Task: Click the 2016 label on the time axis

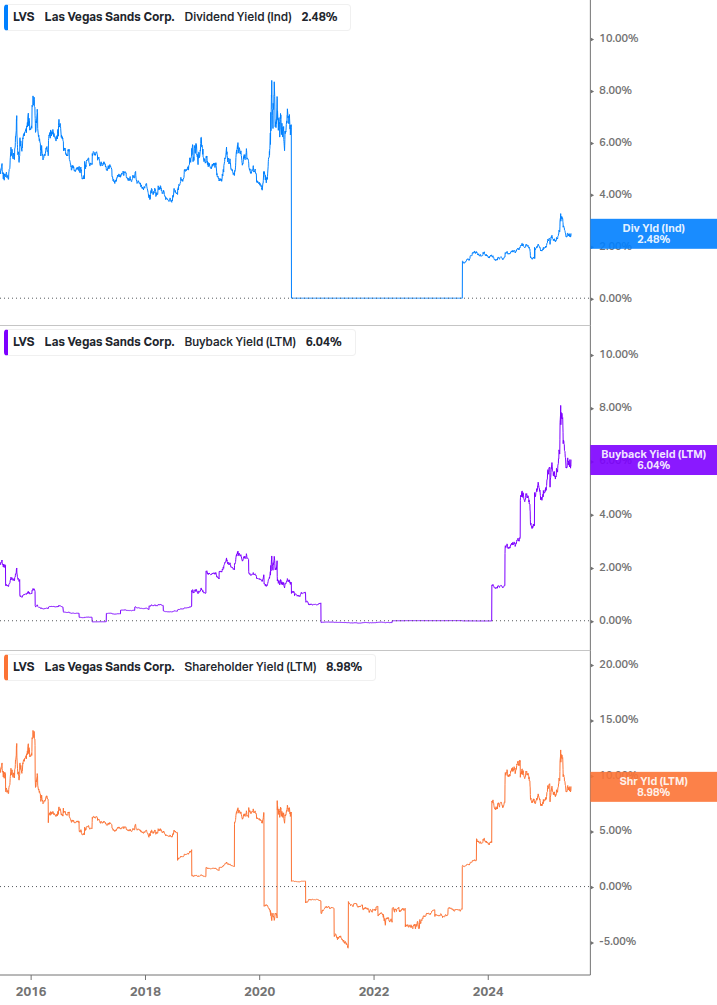Action: [31, 992]
